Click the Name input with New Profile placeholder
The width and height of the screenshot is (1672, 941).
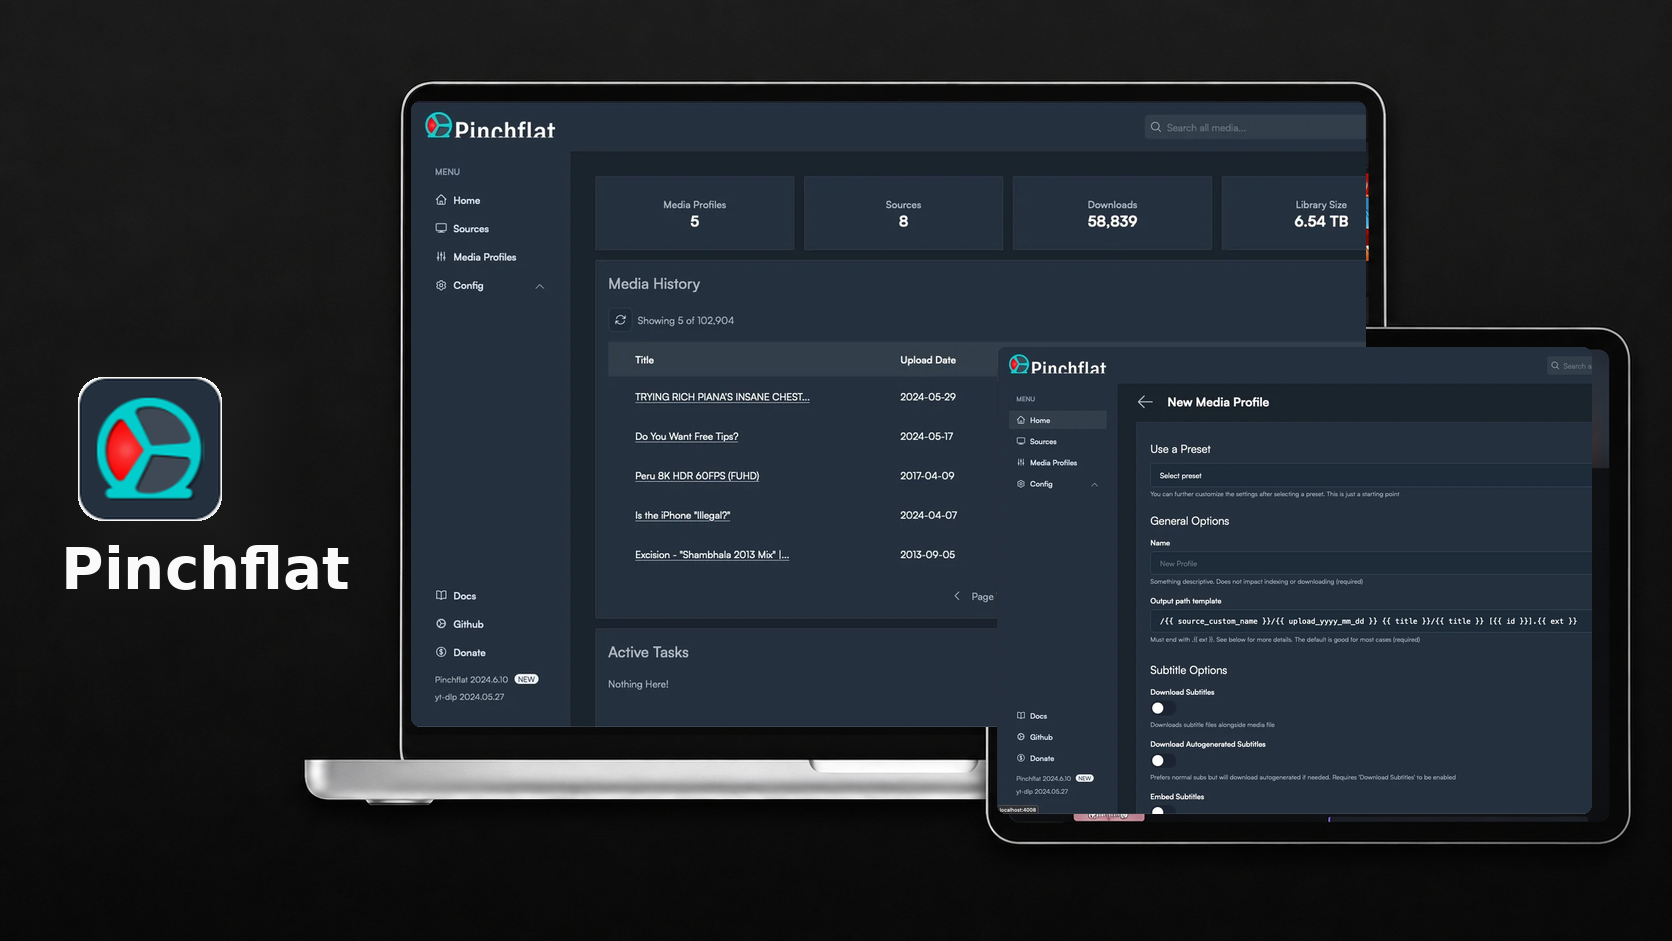[1370, 563]
